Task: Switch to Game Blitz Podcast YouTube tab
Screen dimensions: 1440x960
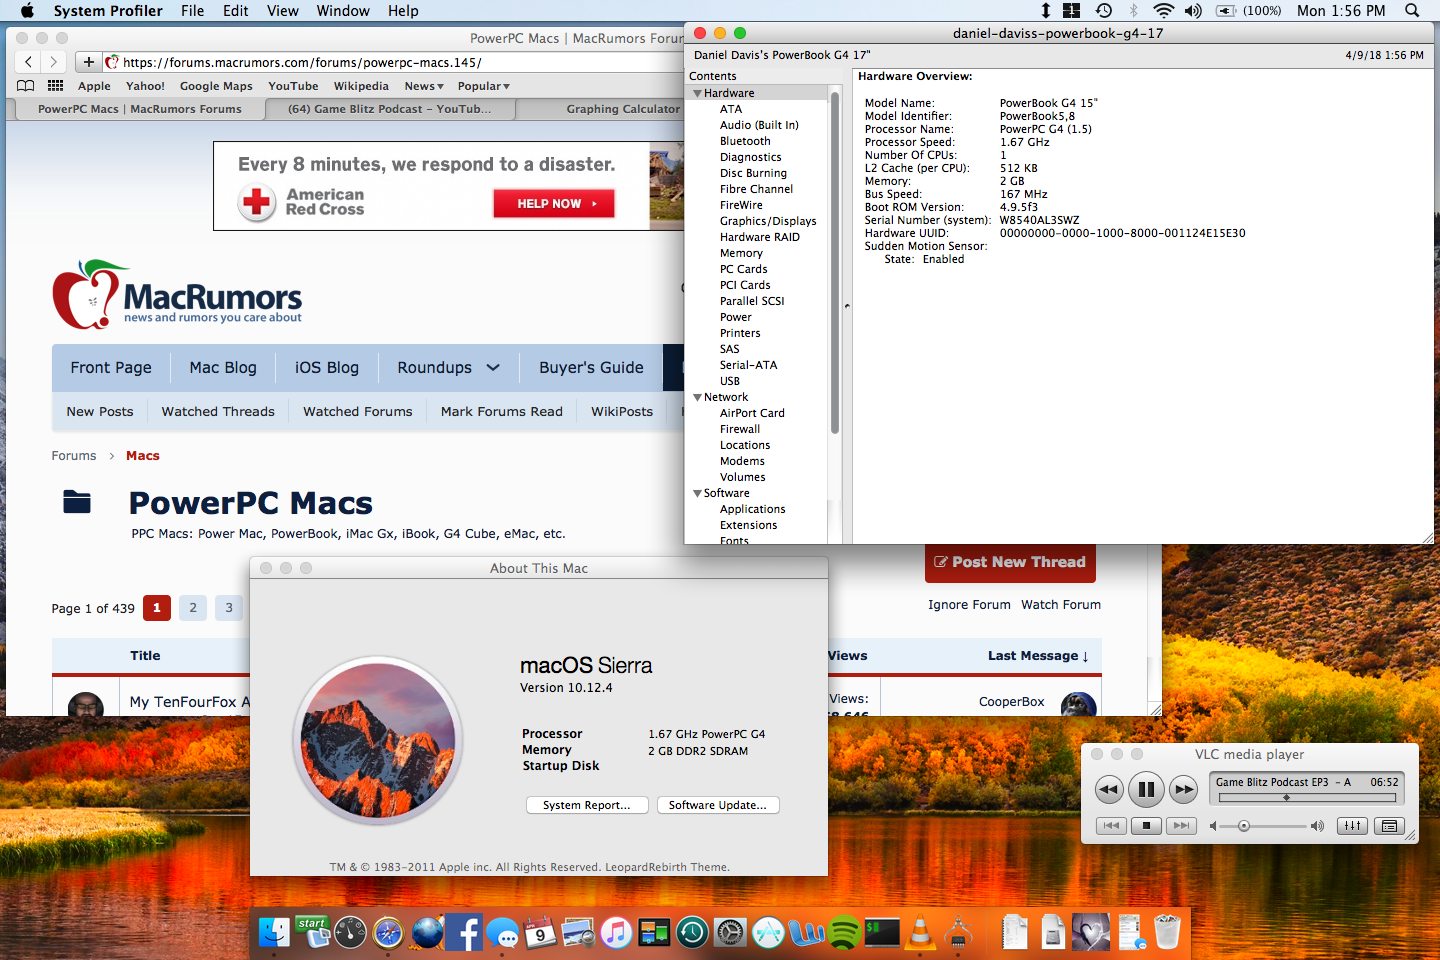Action: [390, 109]
